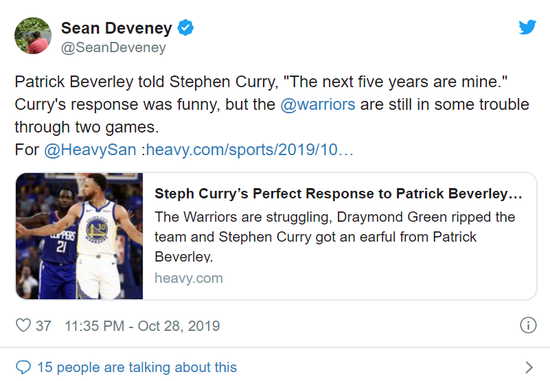Open the 11:35 PM - Oct 28, 2019 timestamp

[x=142, y=326]
